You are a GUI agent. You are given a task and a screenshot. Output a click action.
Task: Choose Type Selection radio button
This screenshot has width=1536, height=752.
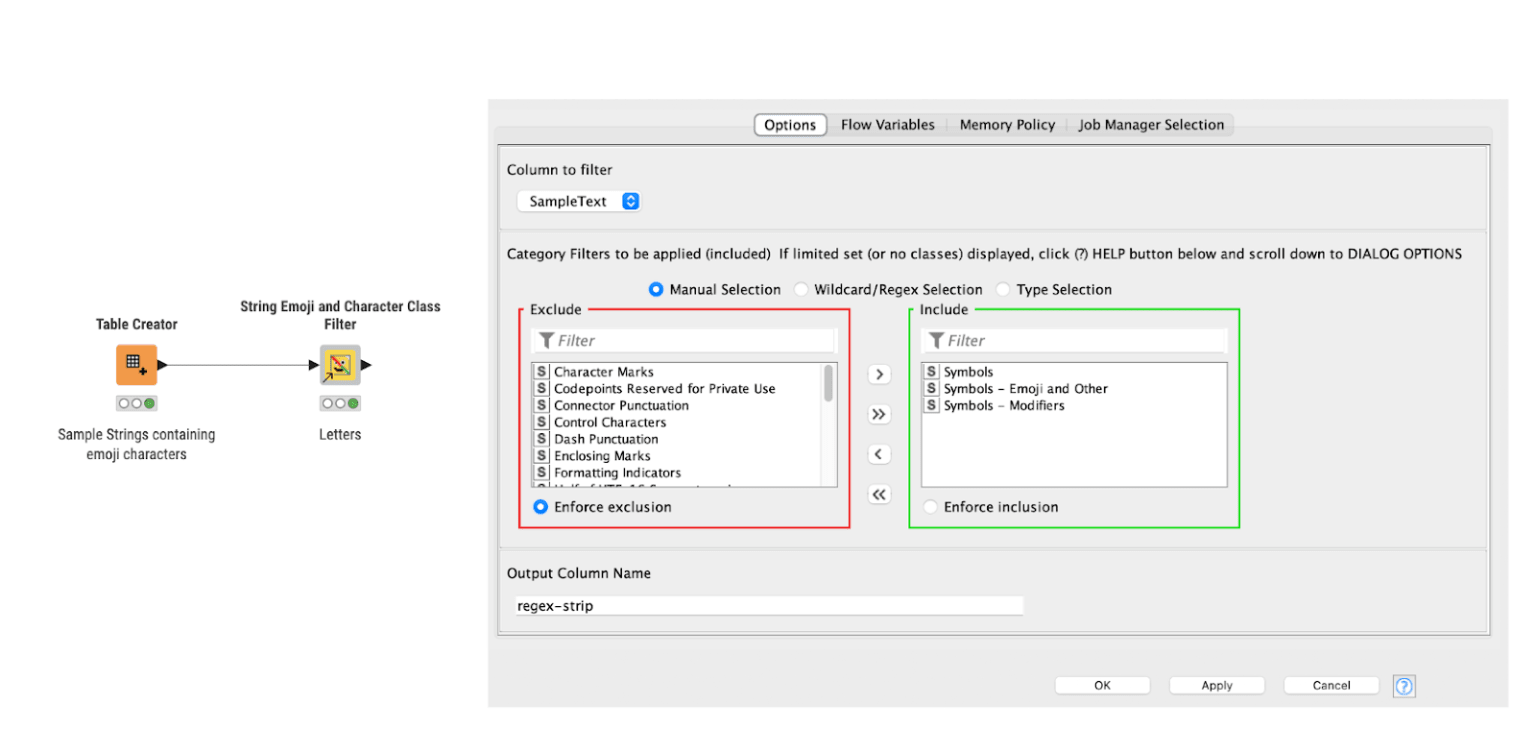(1003, 290)
